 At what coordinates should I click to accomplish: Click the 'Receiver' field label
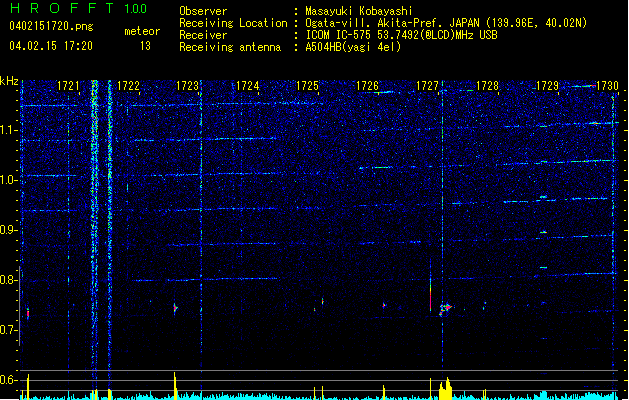203,35
